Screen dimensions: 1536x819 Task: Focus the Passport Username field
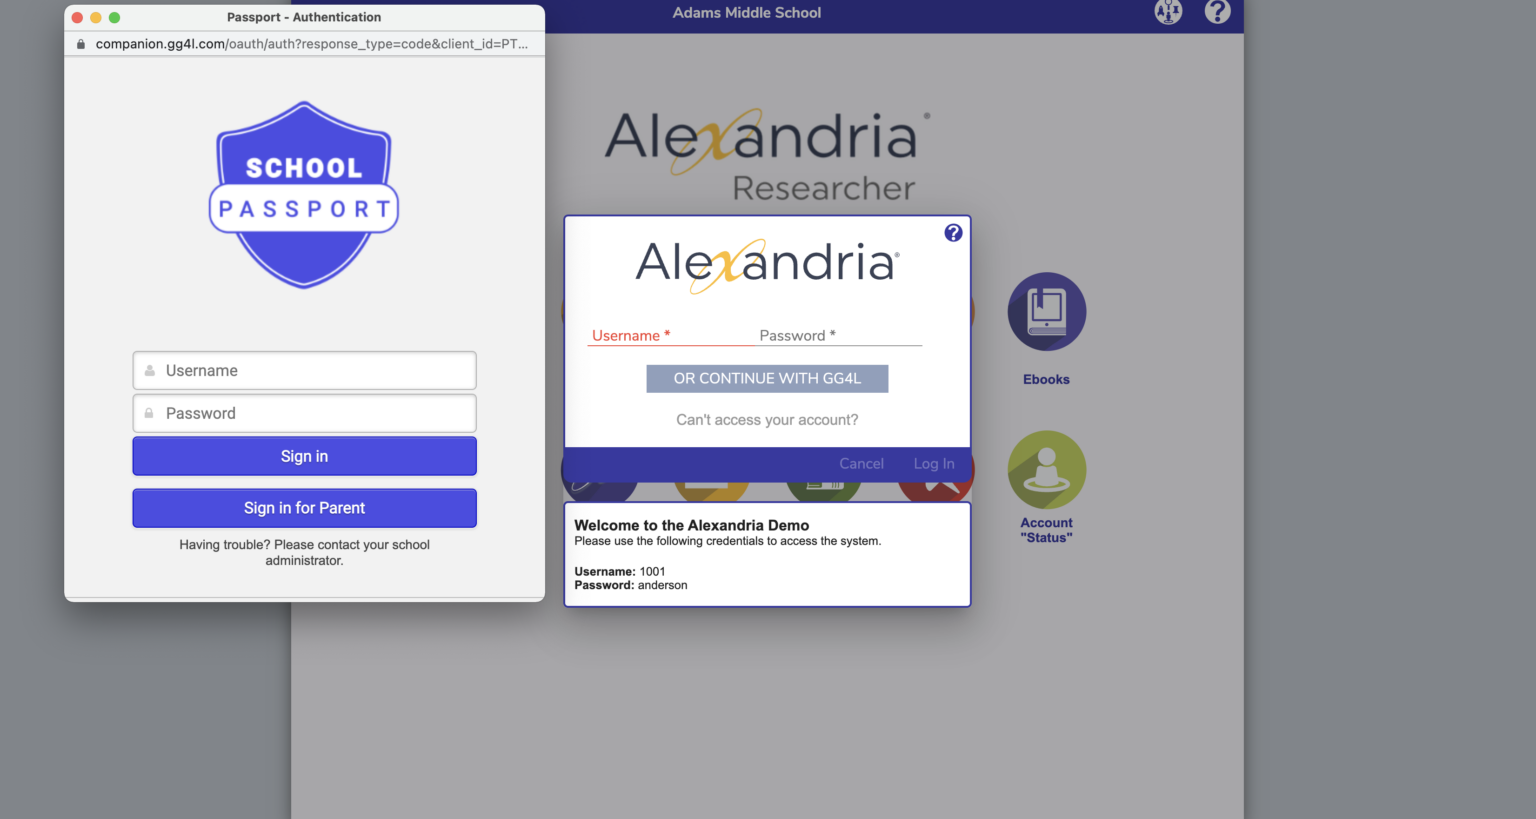tap(305, 371)
